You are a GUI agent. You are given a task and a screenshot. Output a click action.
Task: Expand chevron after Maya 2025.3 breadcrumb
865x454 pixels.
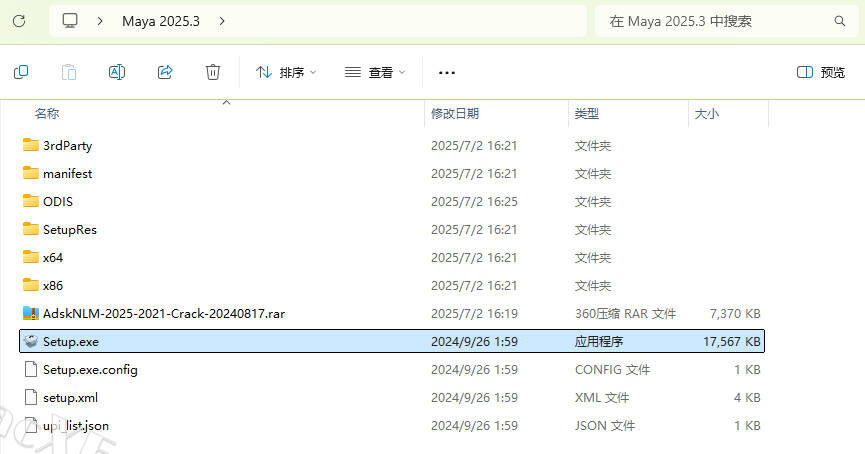(x=222, y=21)
